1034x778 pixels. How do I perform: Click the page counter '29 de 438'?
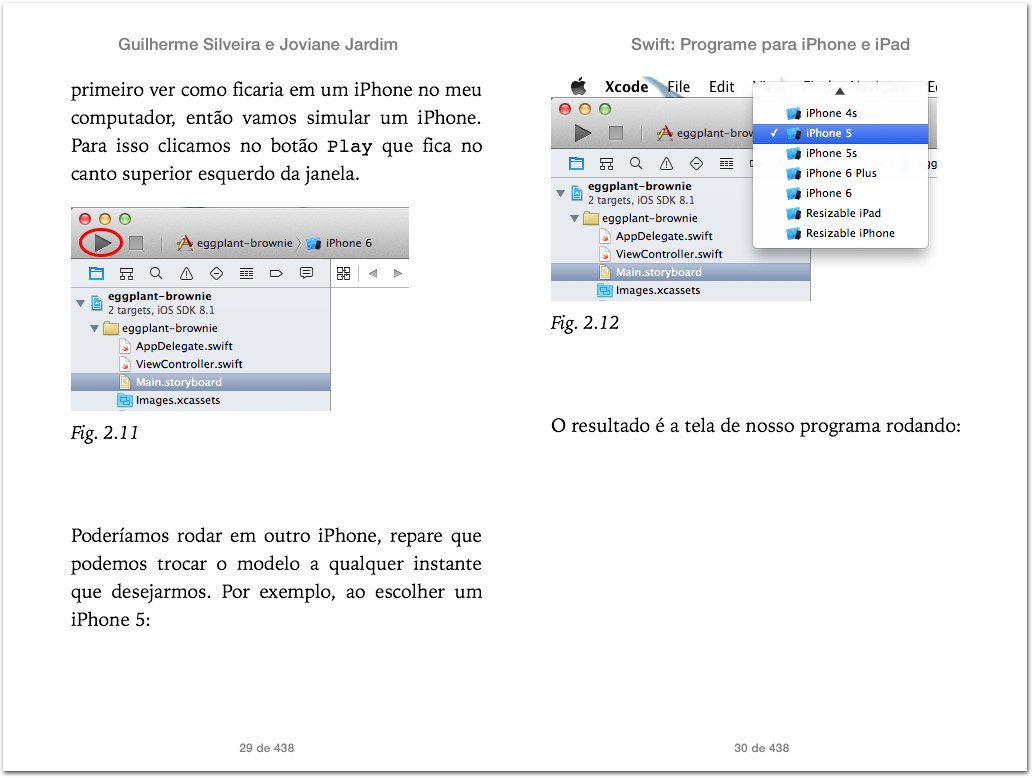coord(266,748)
